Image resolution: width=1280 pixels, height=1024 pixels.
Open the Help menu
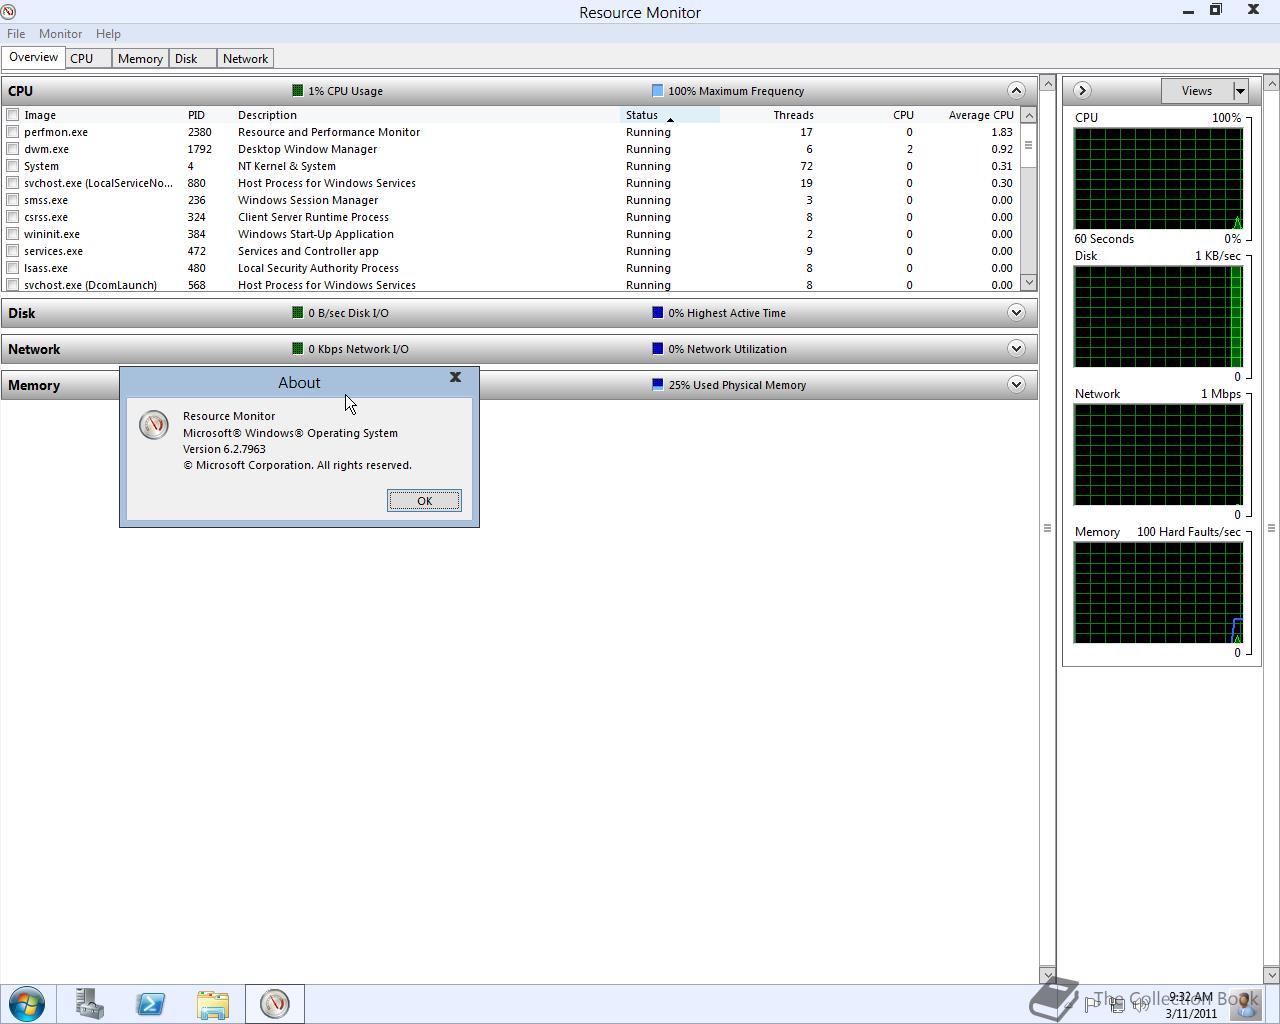point(108,33)
